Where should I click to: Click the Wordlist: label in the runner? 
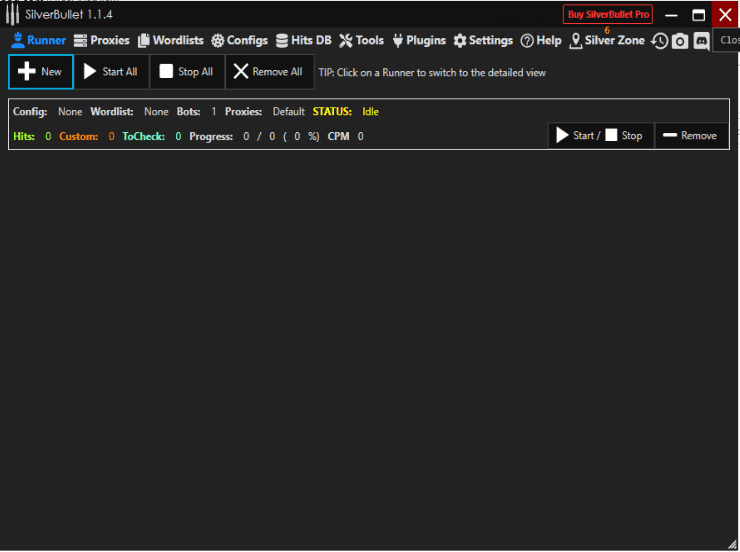click(112, 112)
